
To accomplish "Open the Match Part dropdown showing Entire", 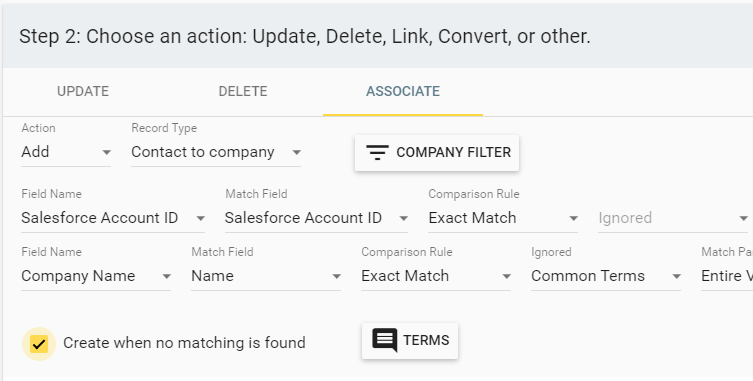I will coord(727,276).
